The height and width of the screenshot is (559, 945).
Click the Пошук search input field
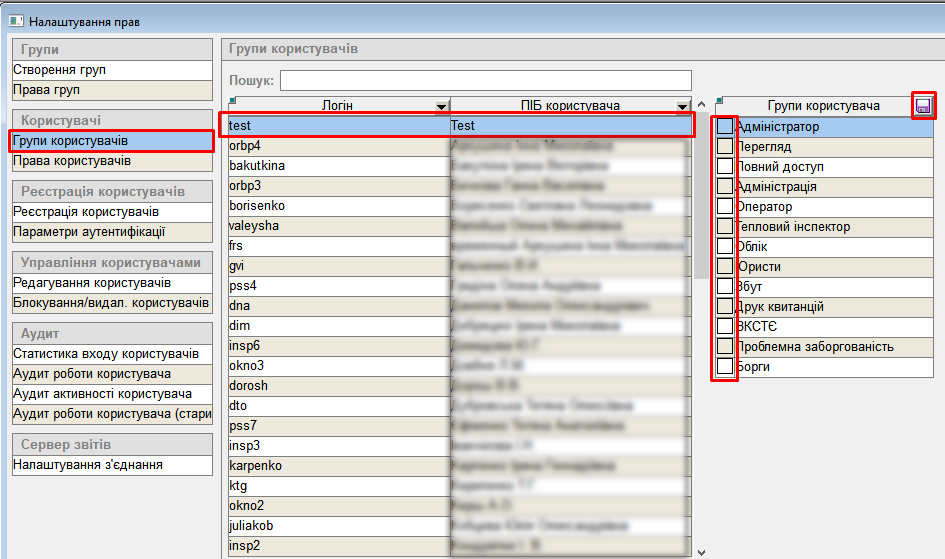[485, 80]
